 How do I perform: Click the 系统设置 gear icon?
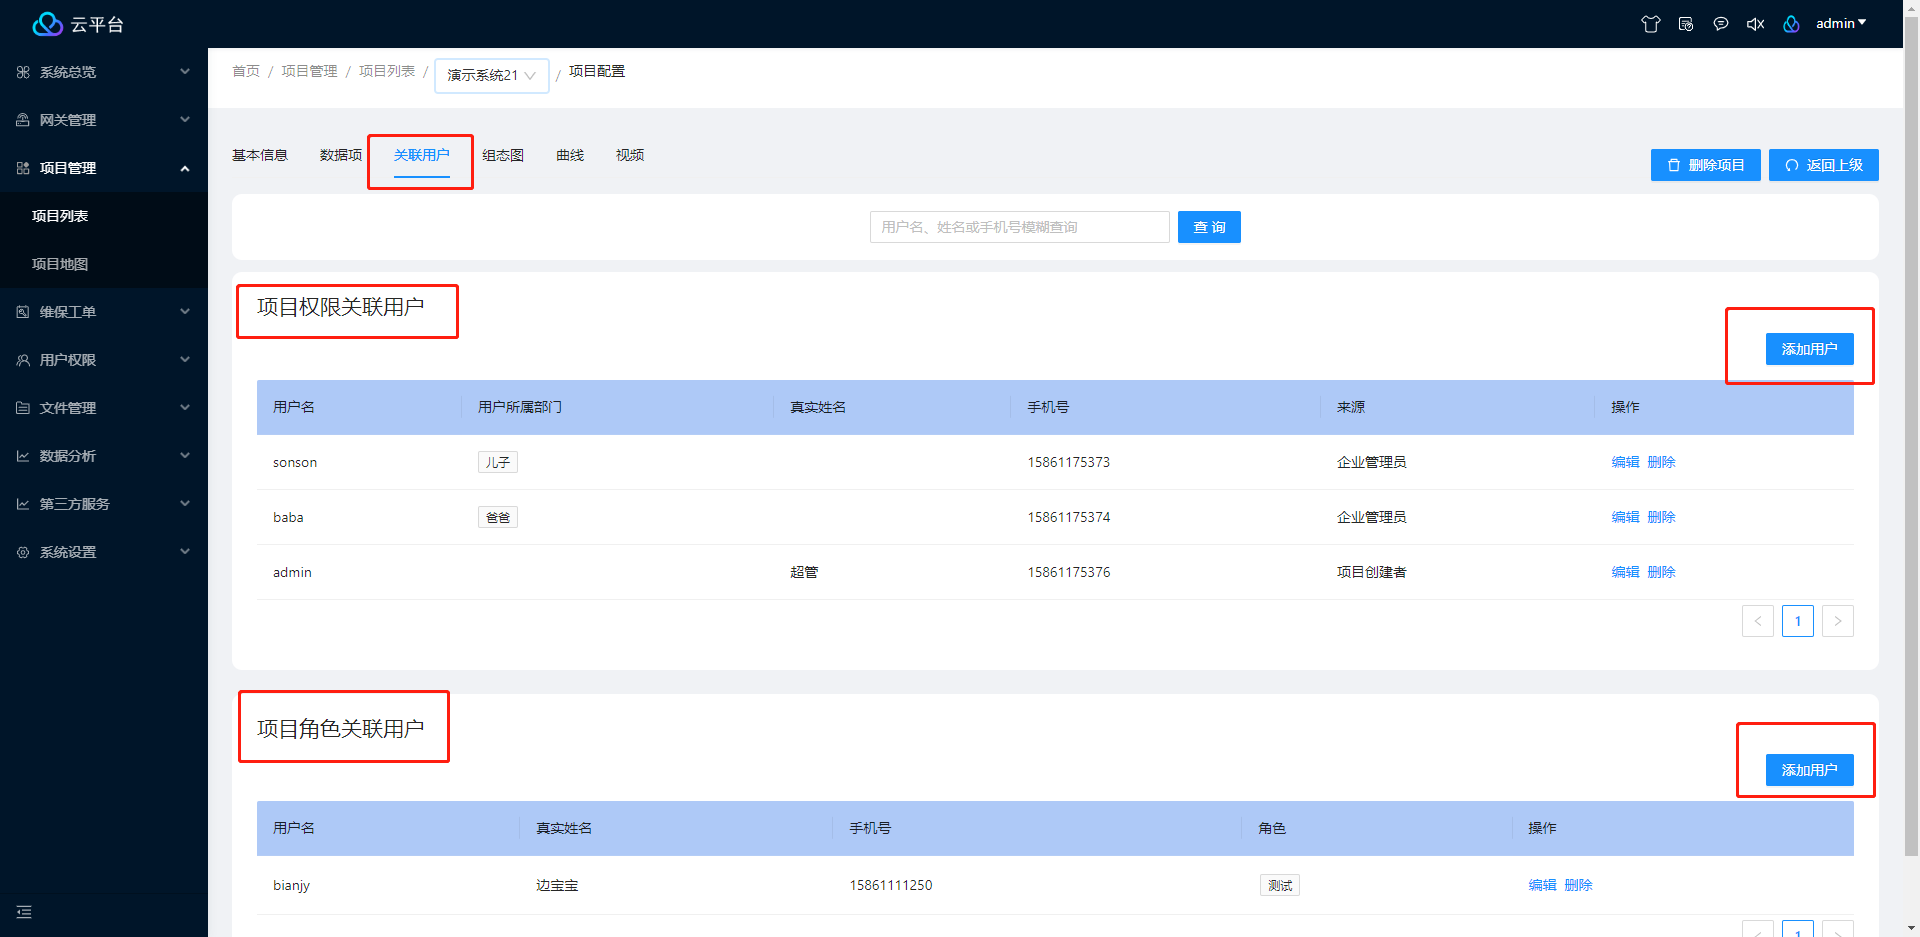pos(23,552)
